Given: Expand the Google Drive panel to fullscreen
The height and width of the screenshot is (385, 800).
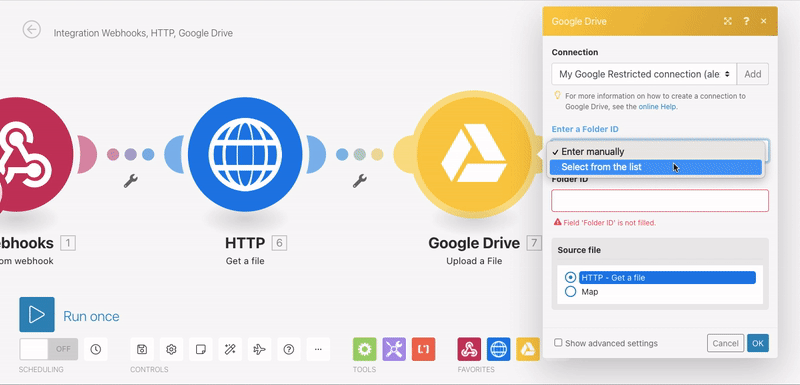Looking at the screenshot, I should click(728, 21).
